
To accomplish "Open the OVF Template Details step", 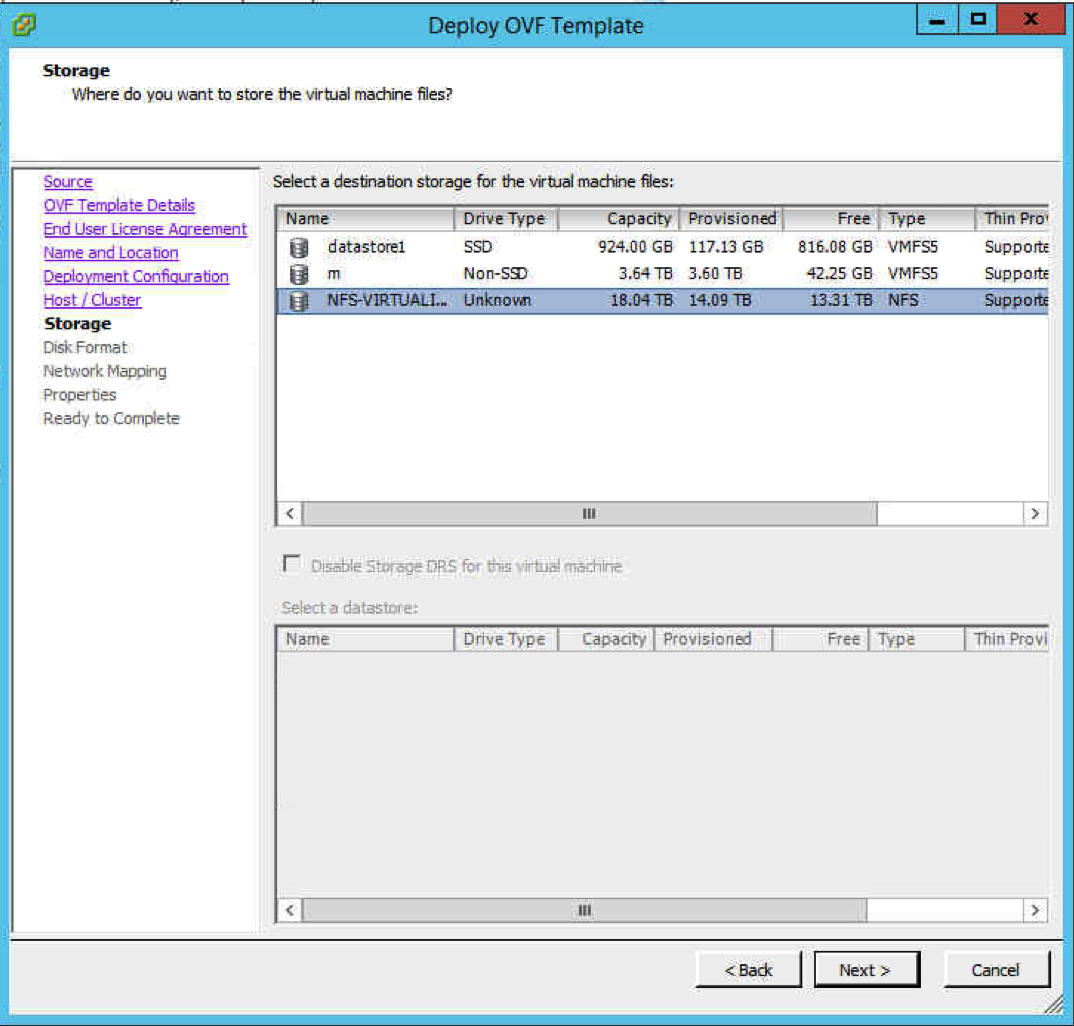I will [119, 205].
